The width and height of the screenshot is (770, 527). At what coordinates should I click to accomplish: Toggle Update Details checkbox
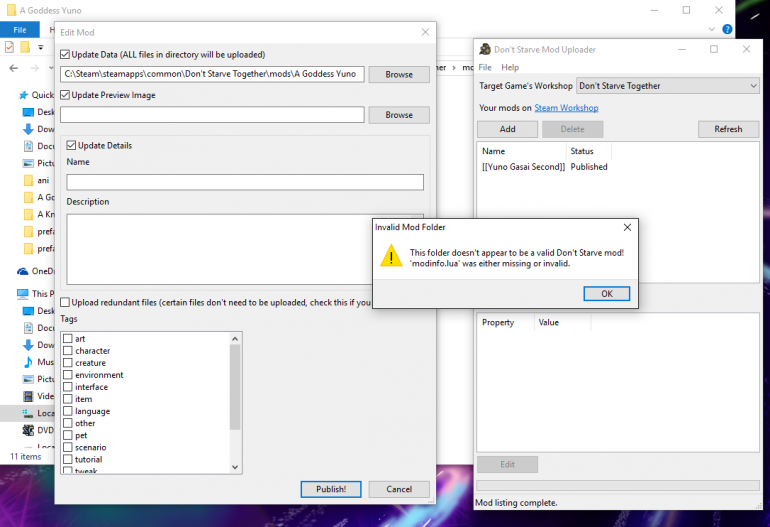[71, 145]
